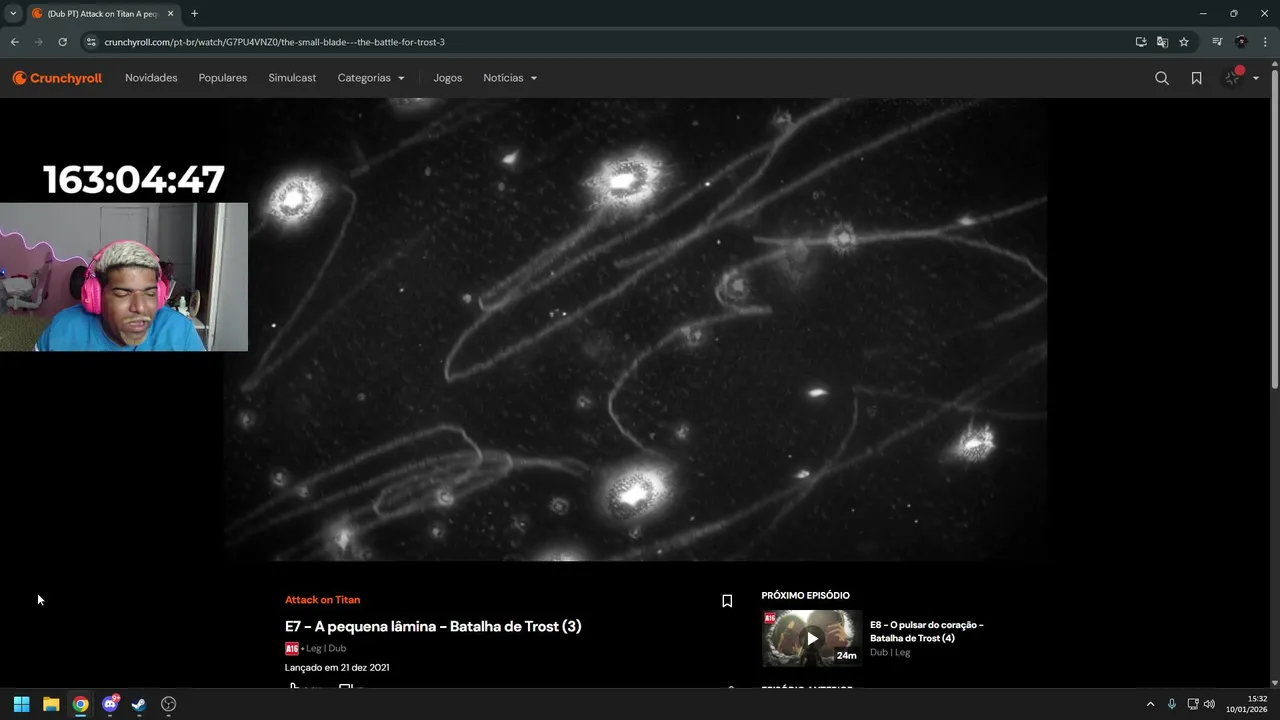
Task: Click the microphone tray icon
Action: tap(1172, 704)
